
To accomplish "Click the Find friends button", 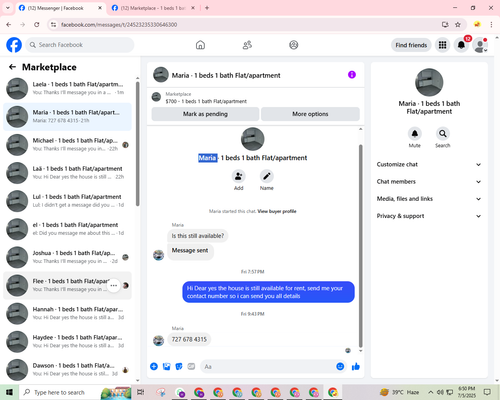I will click(x=411, y=45).
